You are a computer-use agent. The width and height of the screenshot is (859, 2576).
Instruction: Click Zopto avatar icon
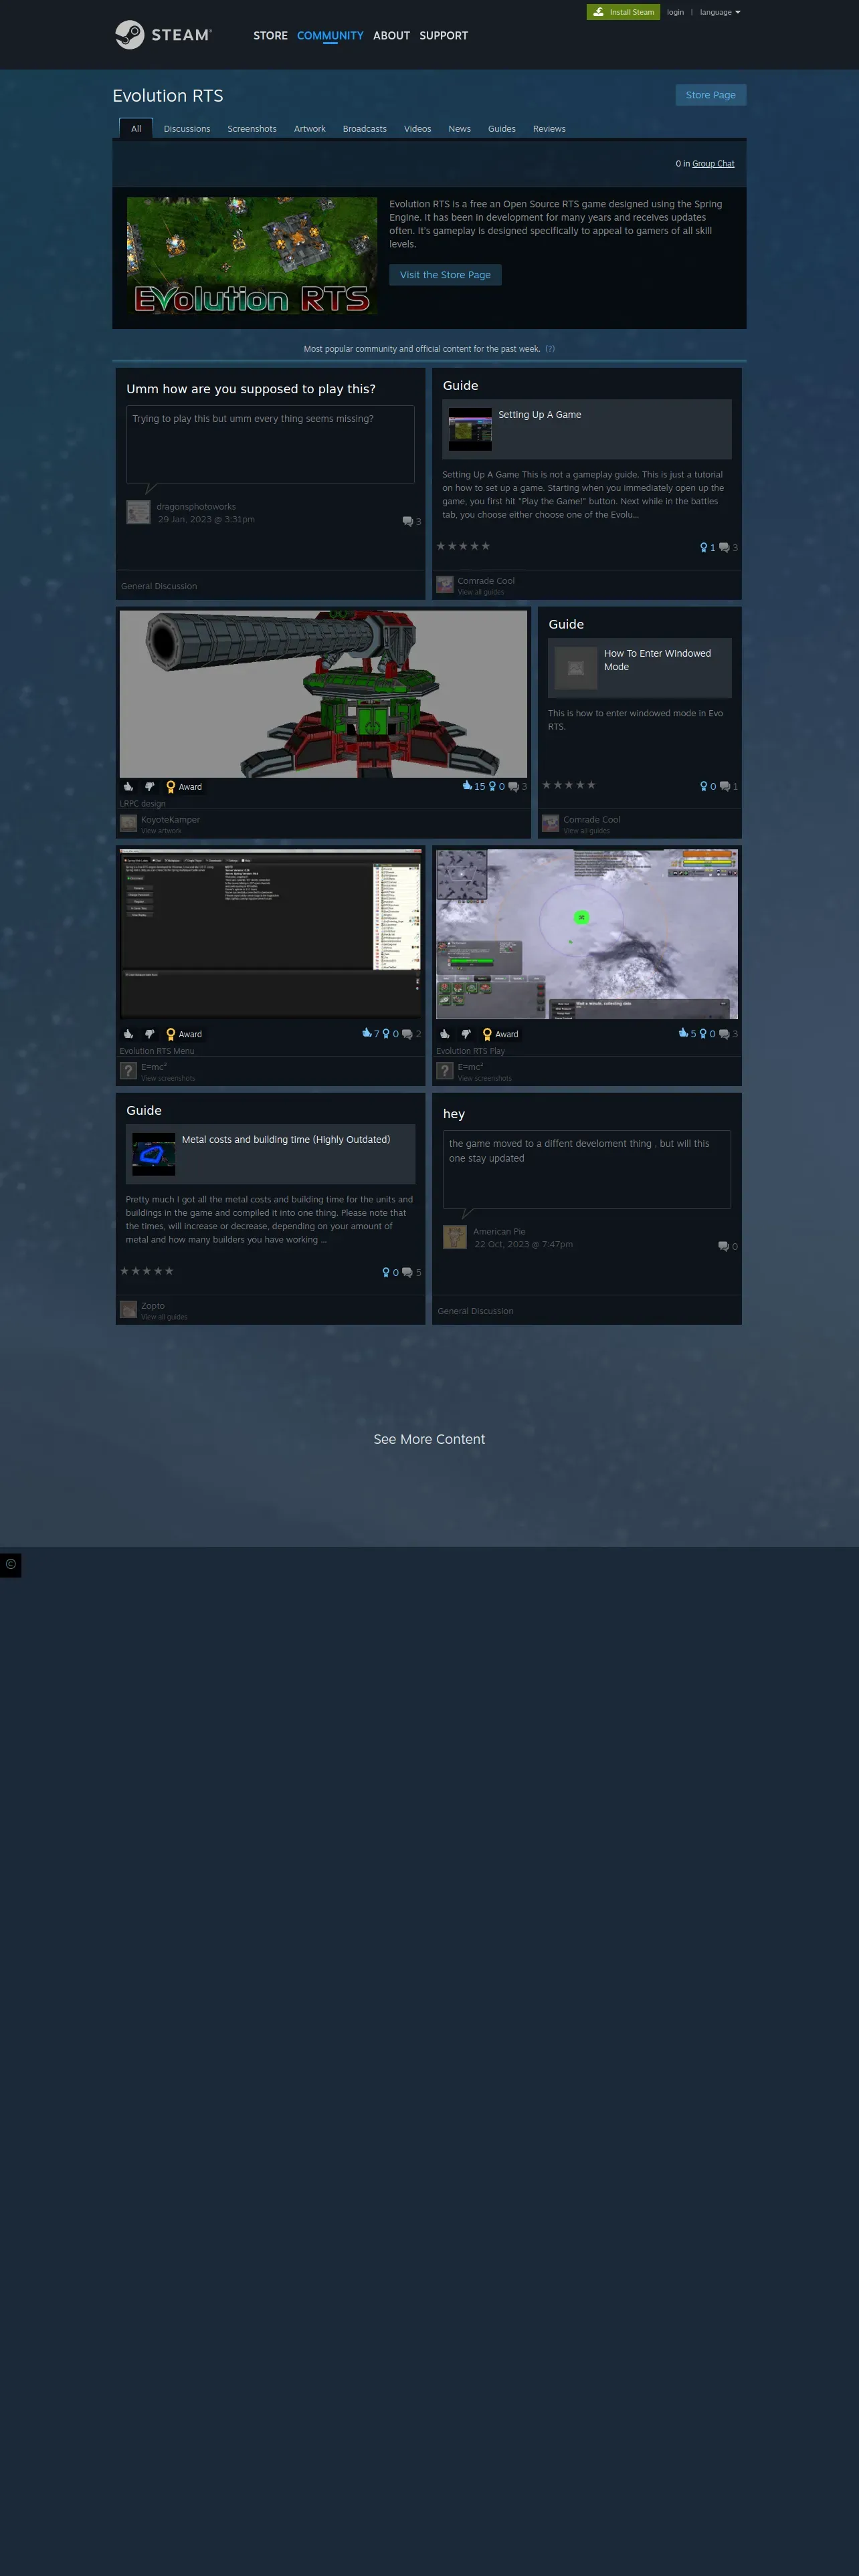(128, 1310)
